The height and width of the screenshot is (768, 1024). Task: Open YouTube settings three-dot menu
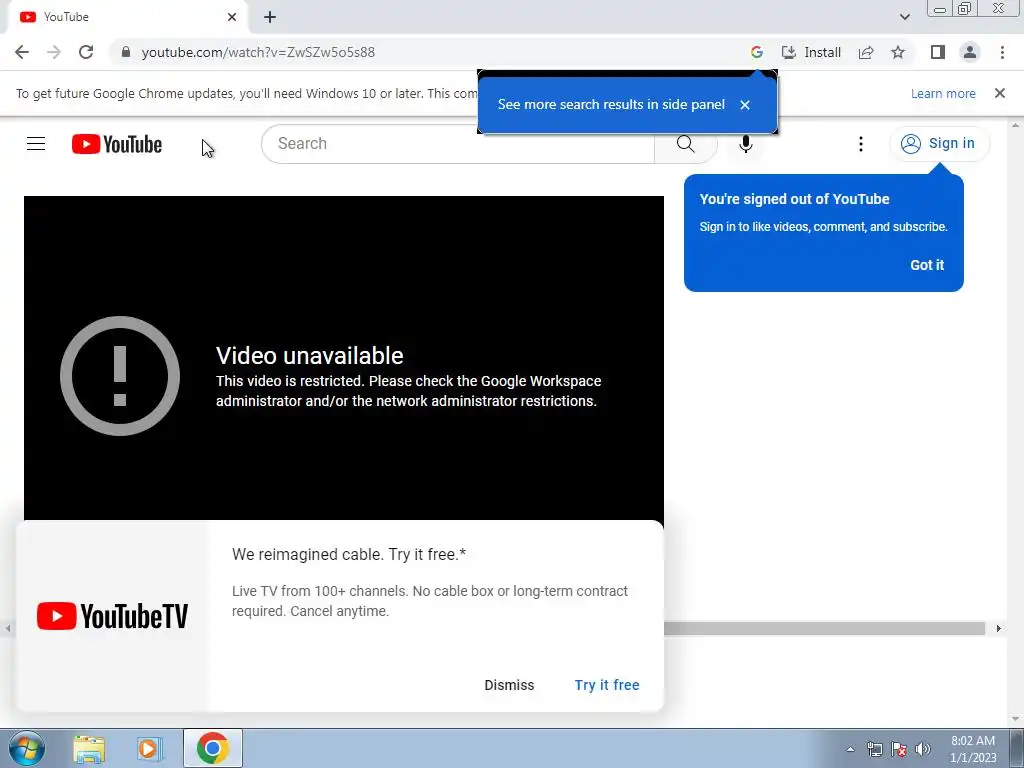pyautogui.click(x=861, y=144)
